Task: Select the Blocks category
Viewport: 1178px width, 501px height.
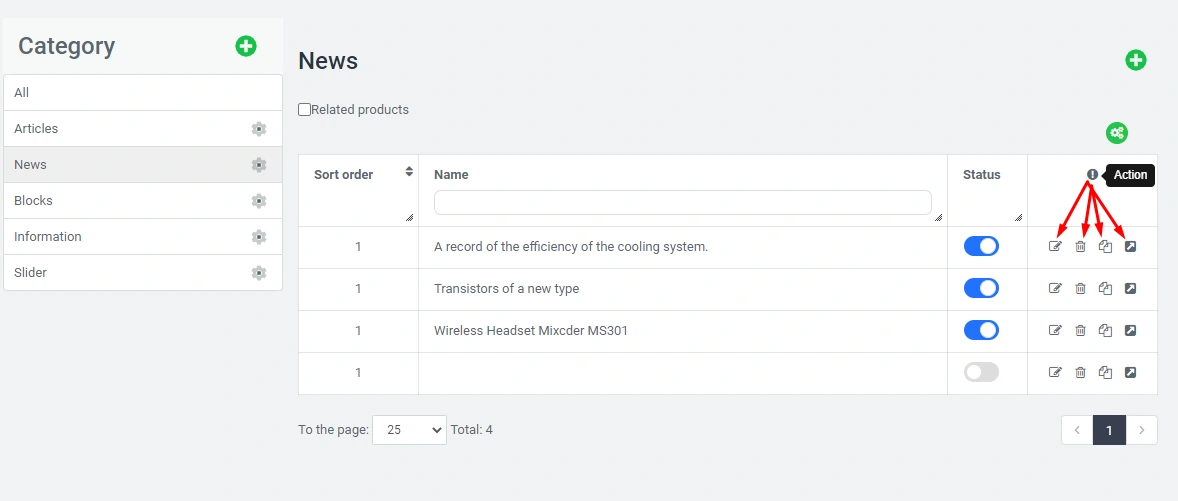Action: 34,201
